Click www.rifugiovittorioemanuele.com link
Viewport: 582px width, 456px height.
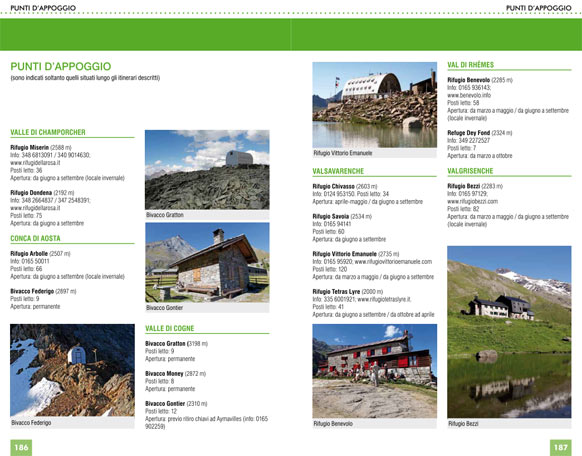click(x=393, y=262)
